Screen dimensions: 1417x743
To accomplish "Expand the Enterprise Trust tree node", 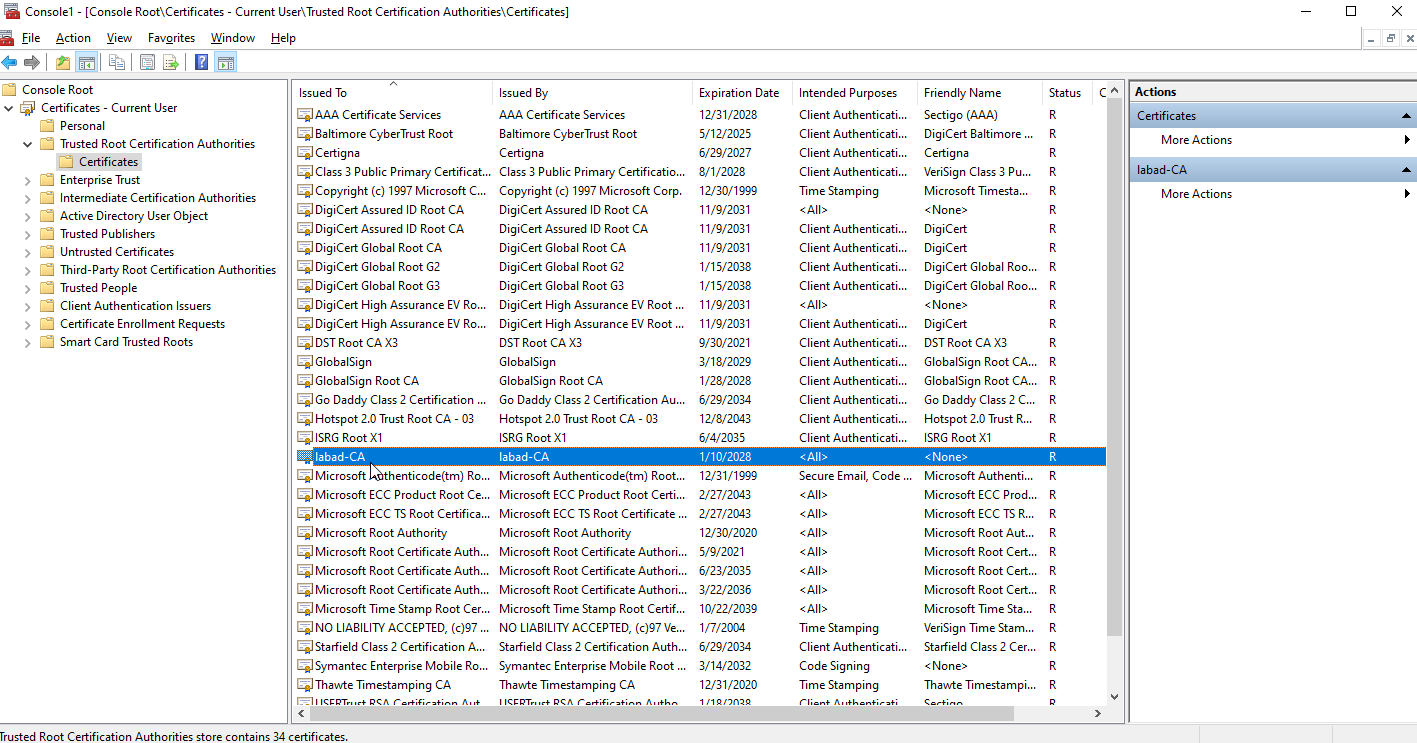I will pyautogui.click(x=28, y=180).
